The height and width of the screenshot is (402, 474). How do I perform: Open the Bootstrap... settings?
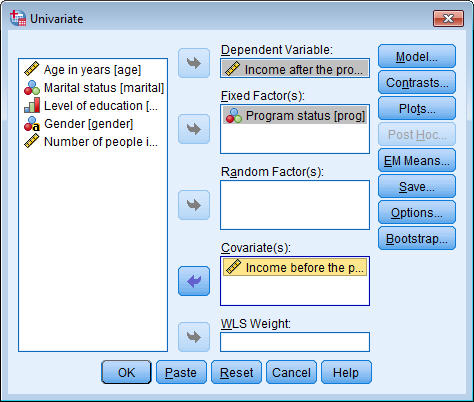(417, 239)
